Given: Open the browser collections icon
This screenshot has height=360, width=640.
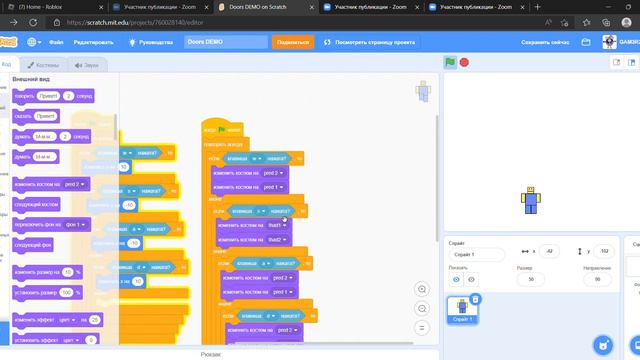Looking at the screenshot, I should click(x=606, y=22).
